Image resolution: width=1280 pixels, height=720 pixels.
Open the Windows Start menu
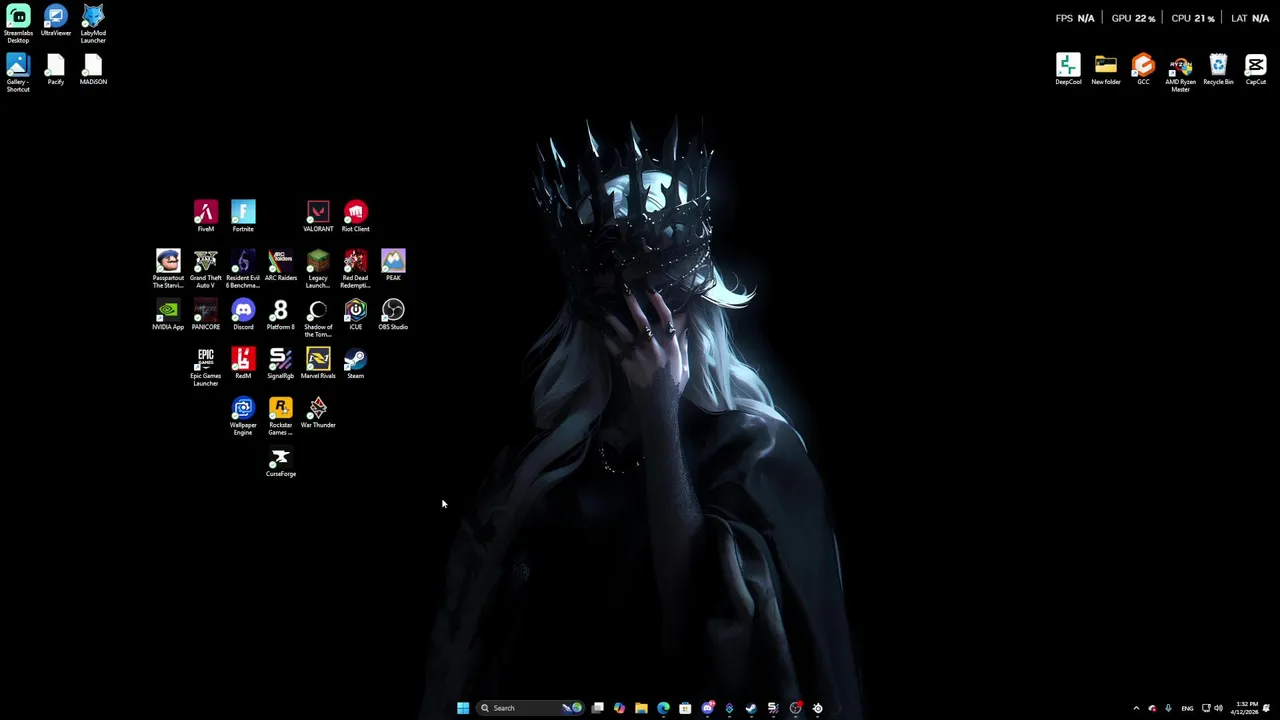point(463,708)
